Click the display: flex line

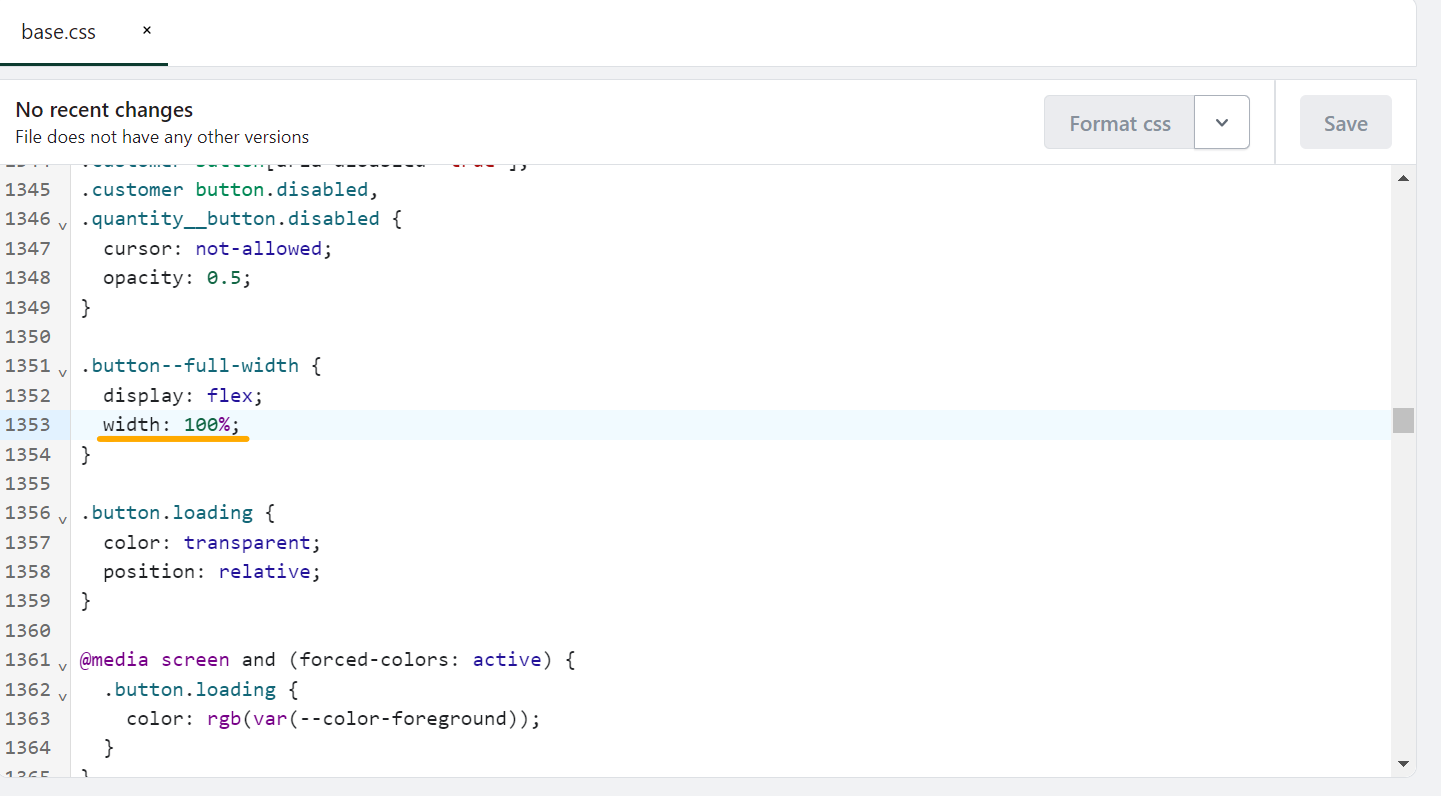click(182, 395)
